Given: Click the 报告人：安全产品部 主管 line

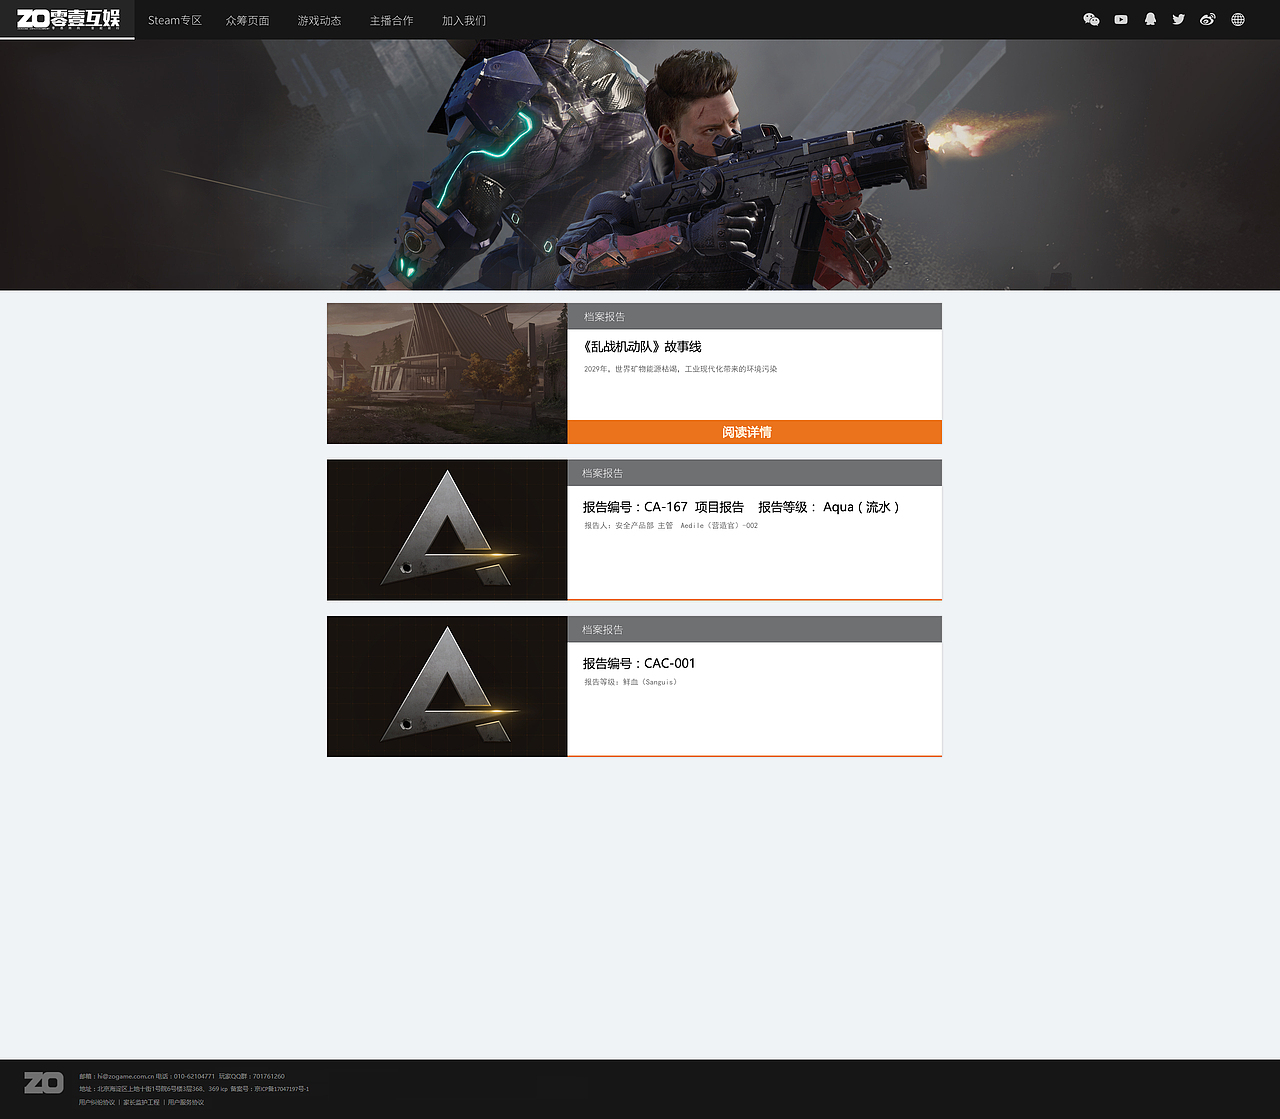Looking at the screenshot, I should point(671,525).
